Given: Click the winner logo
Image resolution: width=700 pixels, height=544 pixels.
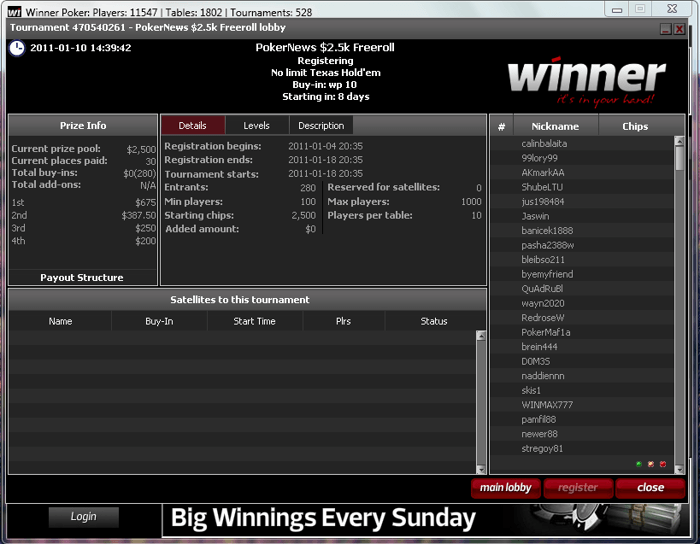Looking at the screenshot, I should pyautogui.click(x=587, y=81).
